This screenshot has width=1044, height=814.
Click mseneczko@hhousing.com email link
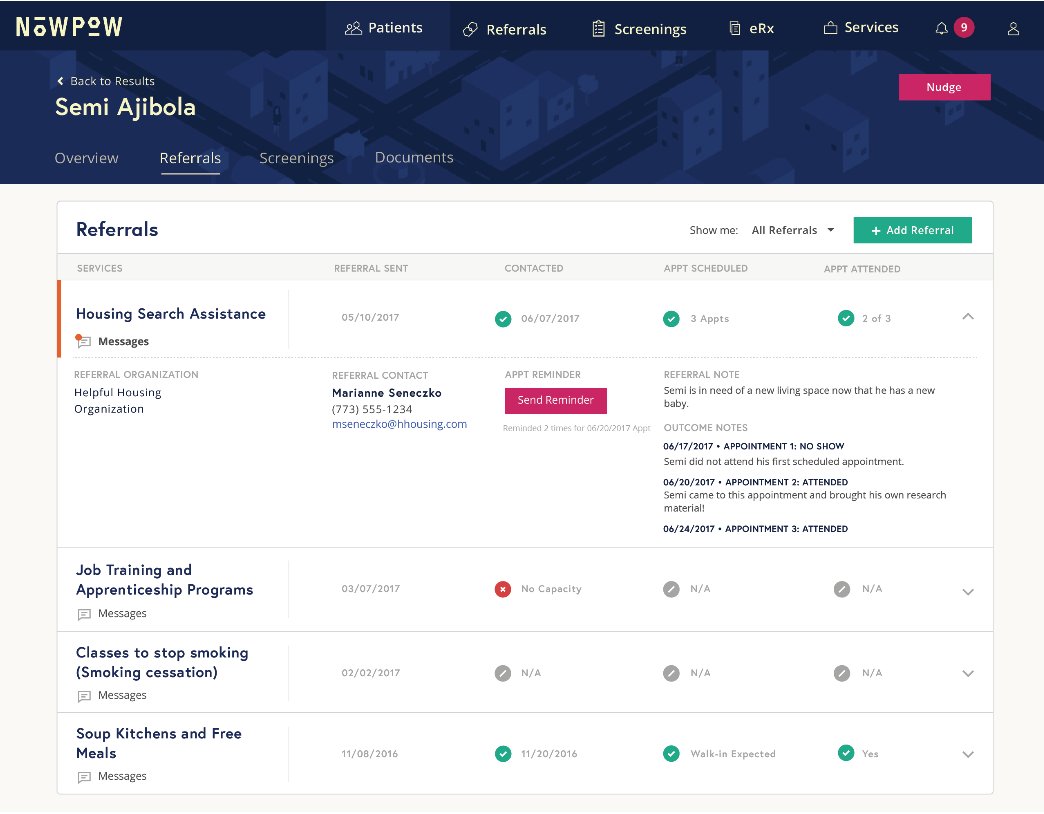click(x=399, y=425)
